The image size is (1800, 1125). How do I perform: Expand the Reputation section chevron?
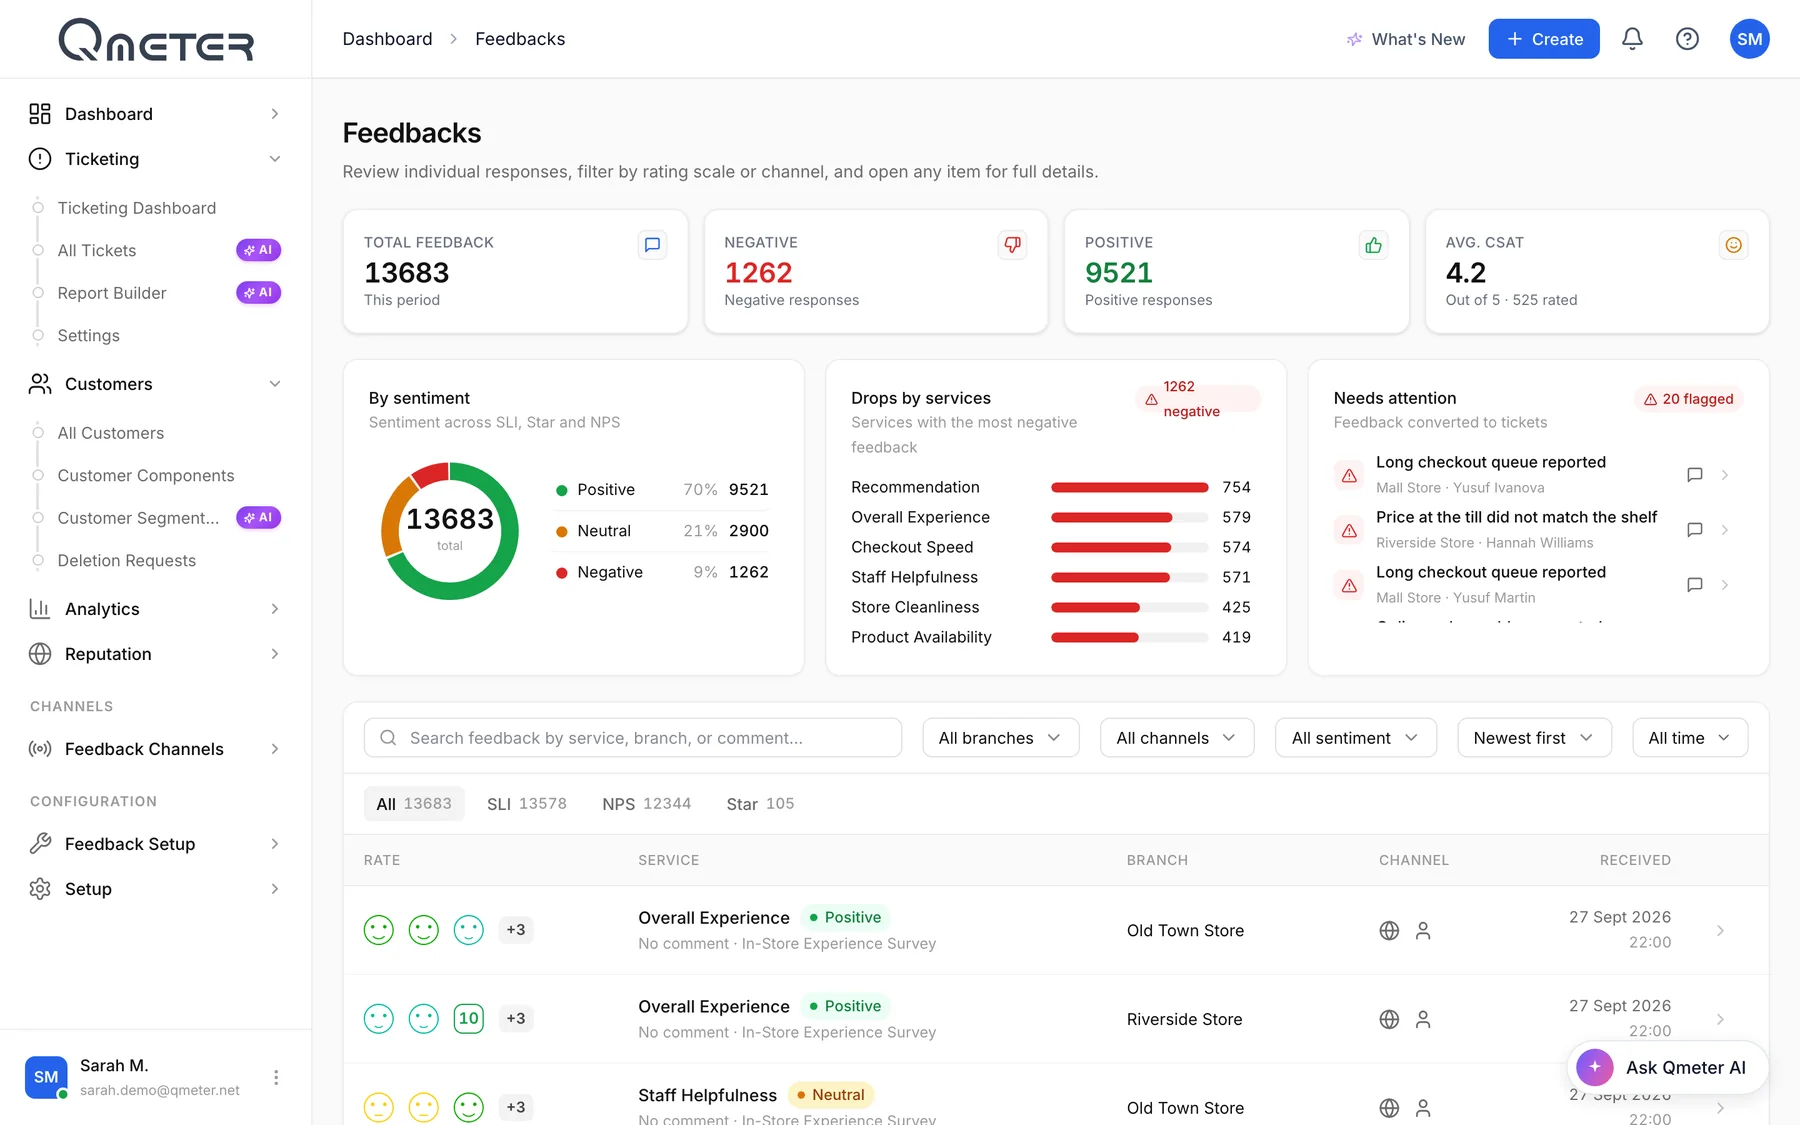275,654
